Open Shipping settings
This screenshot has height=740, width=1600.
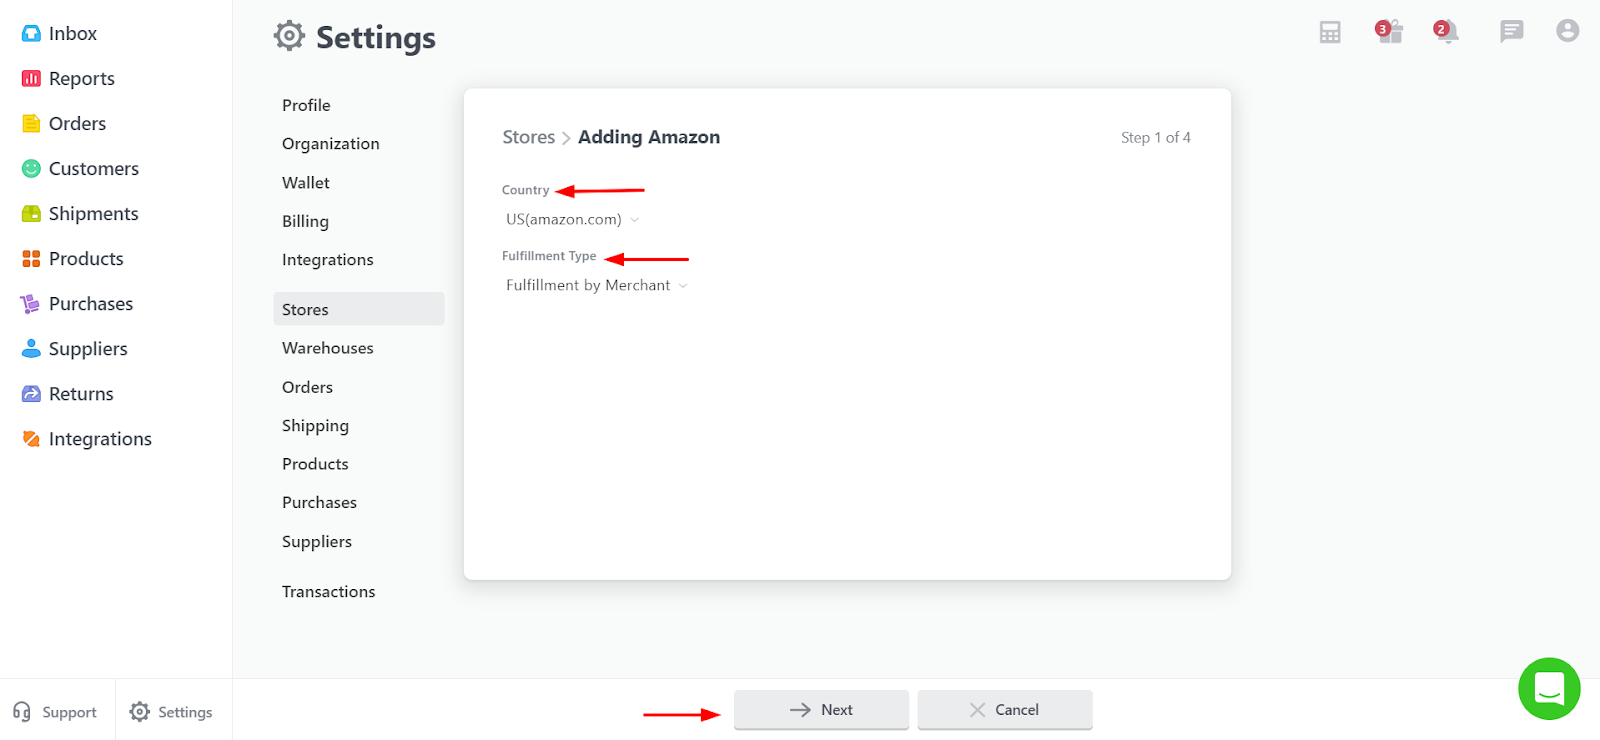click(x=315, y=426)
